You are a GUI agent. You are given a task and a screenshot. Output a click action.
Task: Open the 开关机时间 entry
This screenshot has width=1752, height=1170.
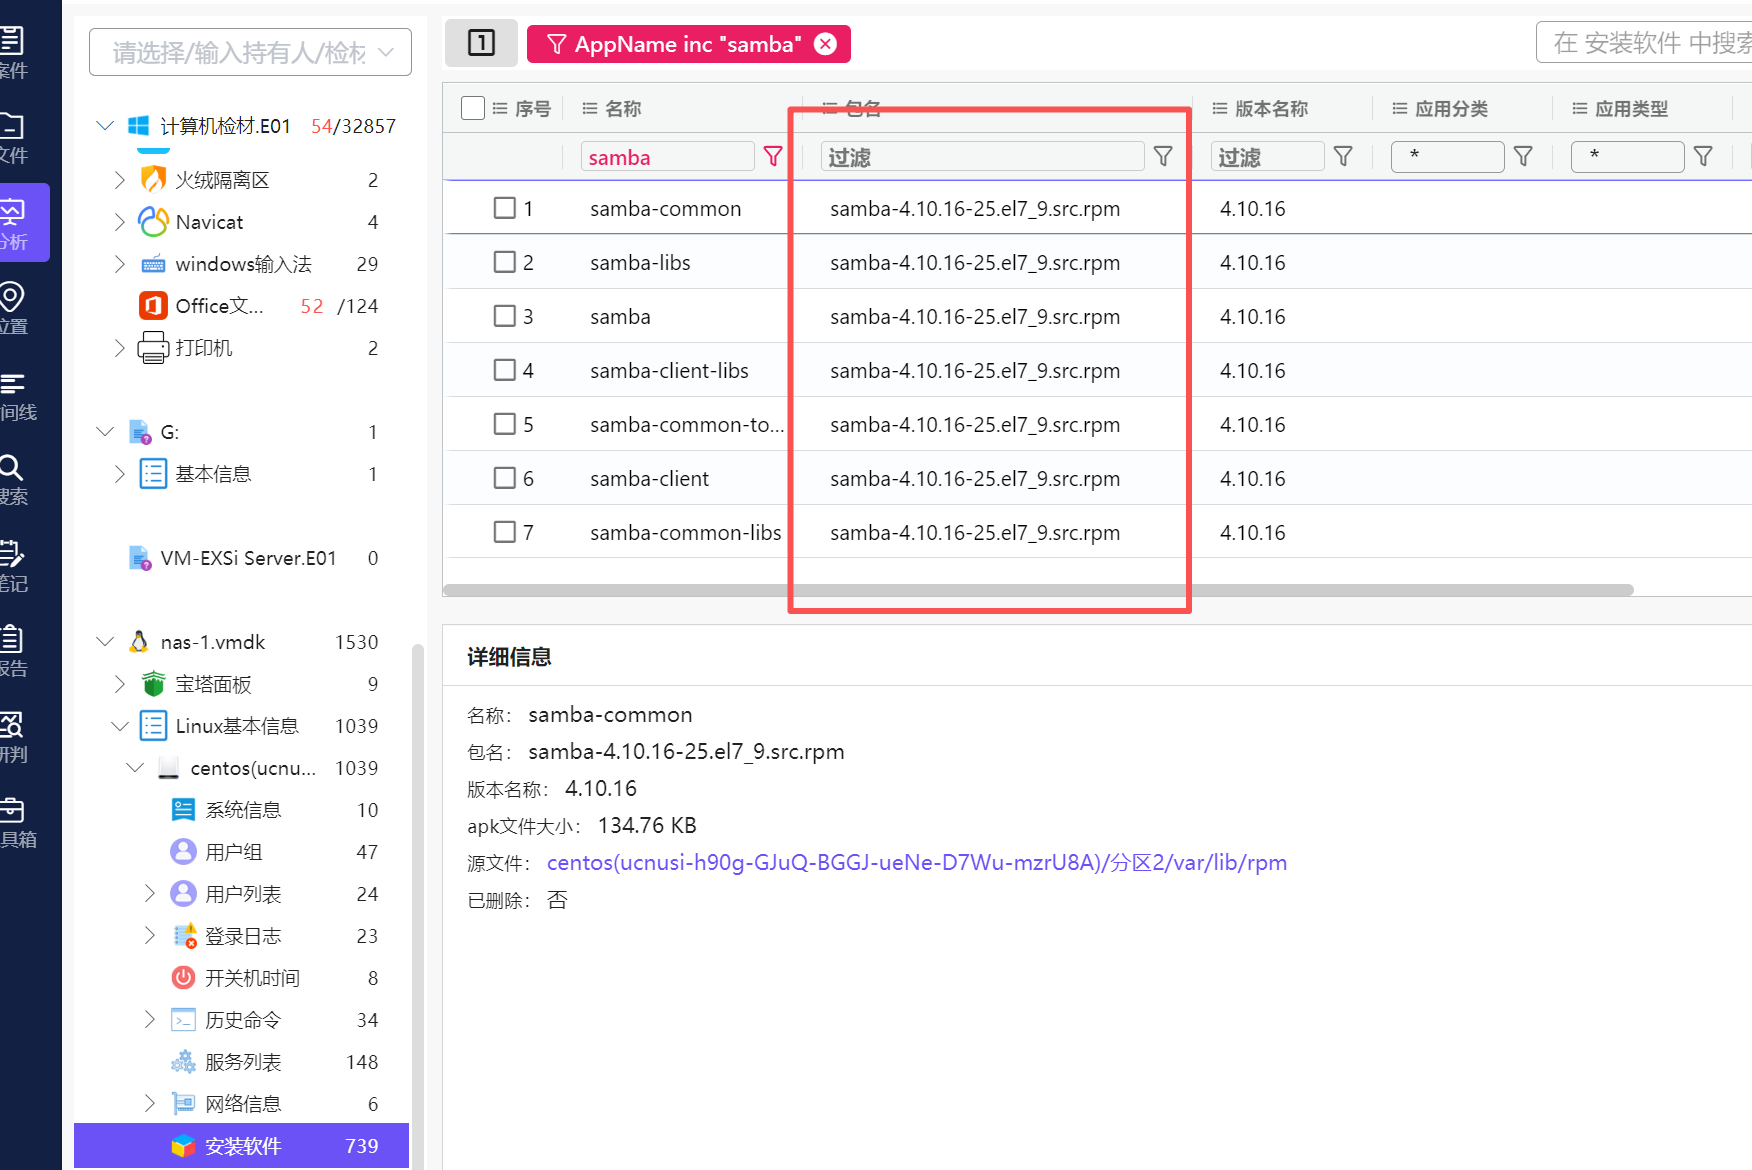tap(252, 978)
